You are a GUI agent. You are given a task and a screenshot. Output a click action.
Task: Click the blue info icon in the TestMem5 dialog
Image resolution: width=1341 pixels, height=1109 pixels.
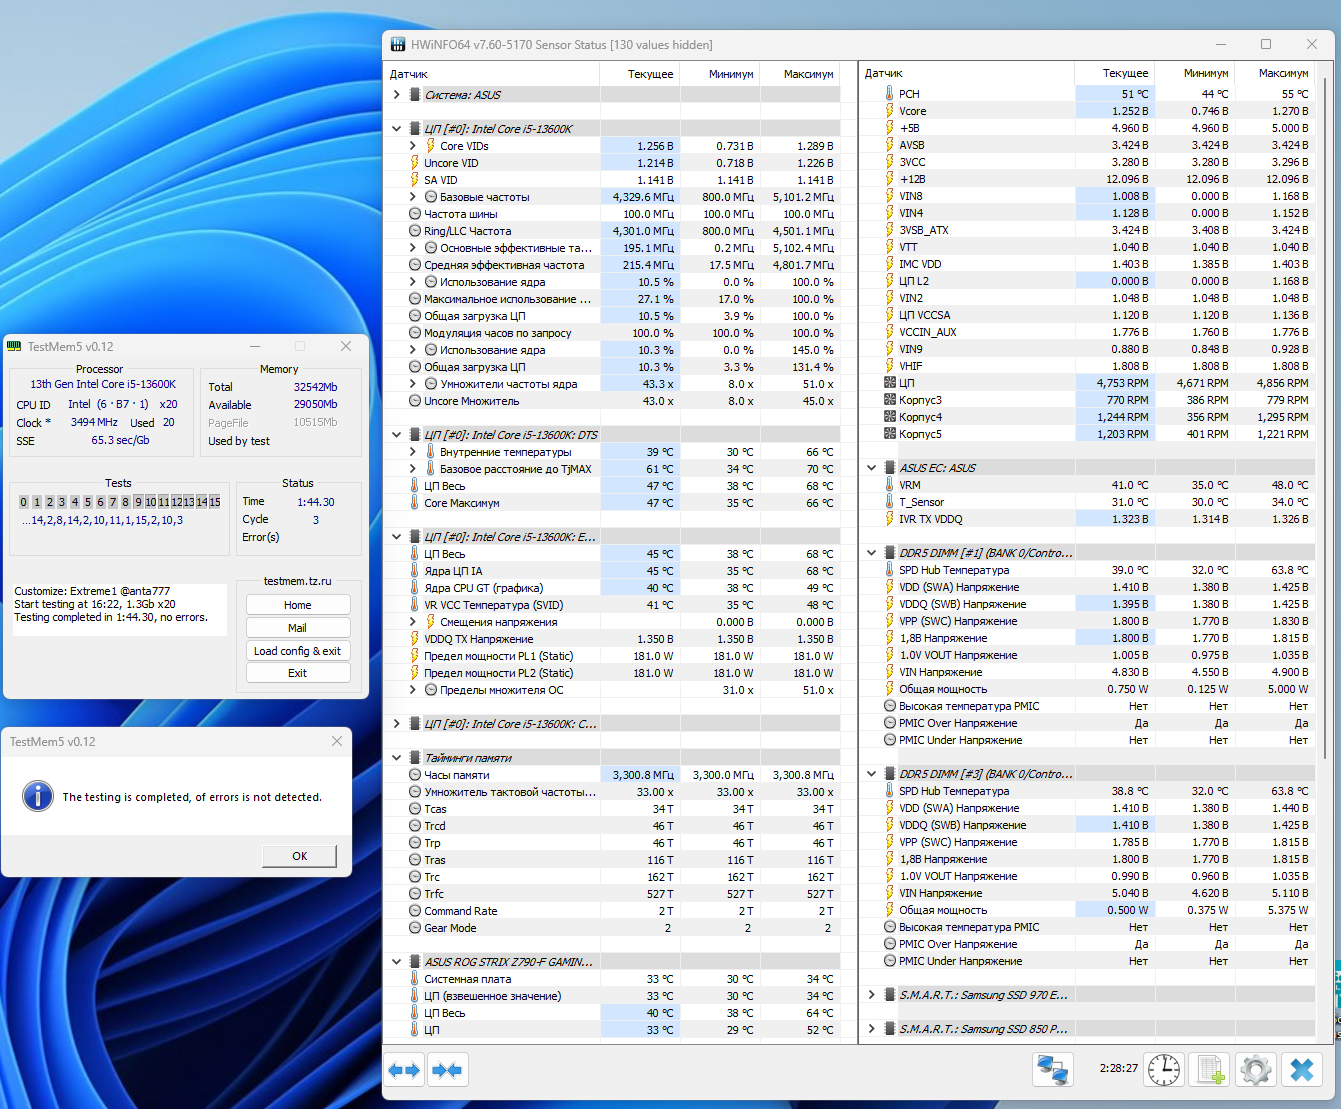tap(38, 796)
